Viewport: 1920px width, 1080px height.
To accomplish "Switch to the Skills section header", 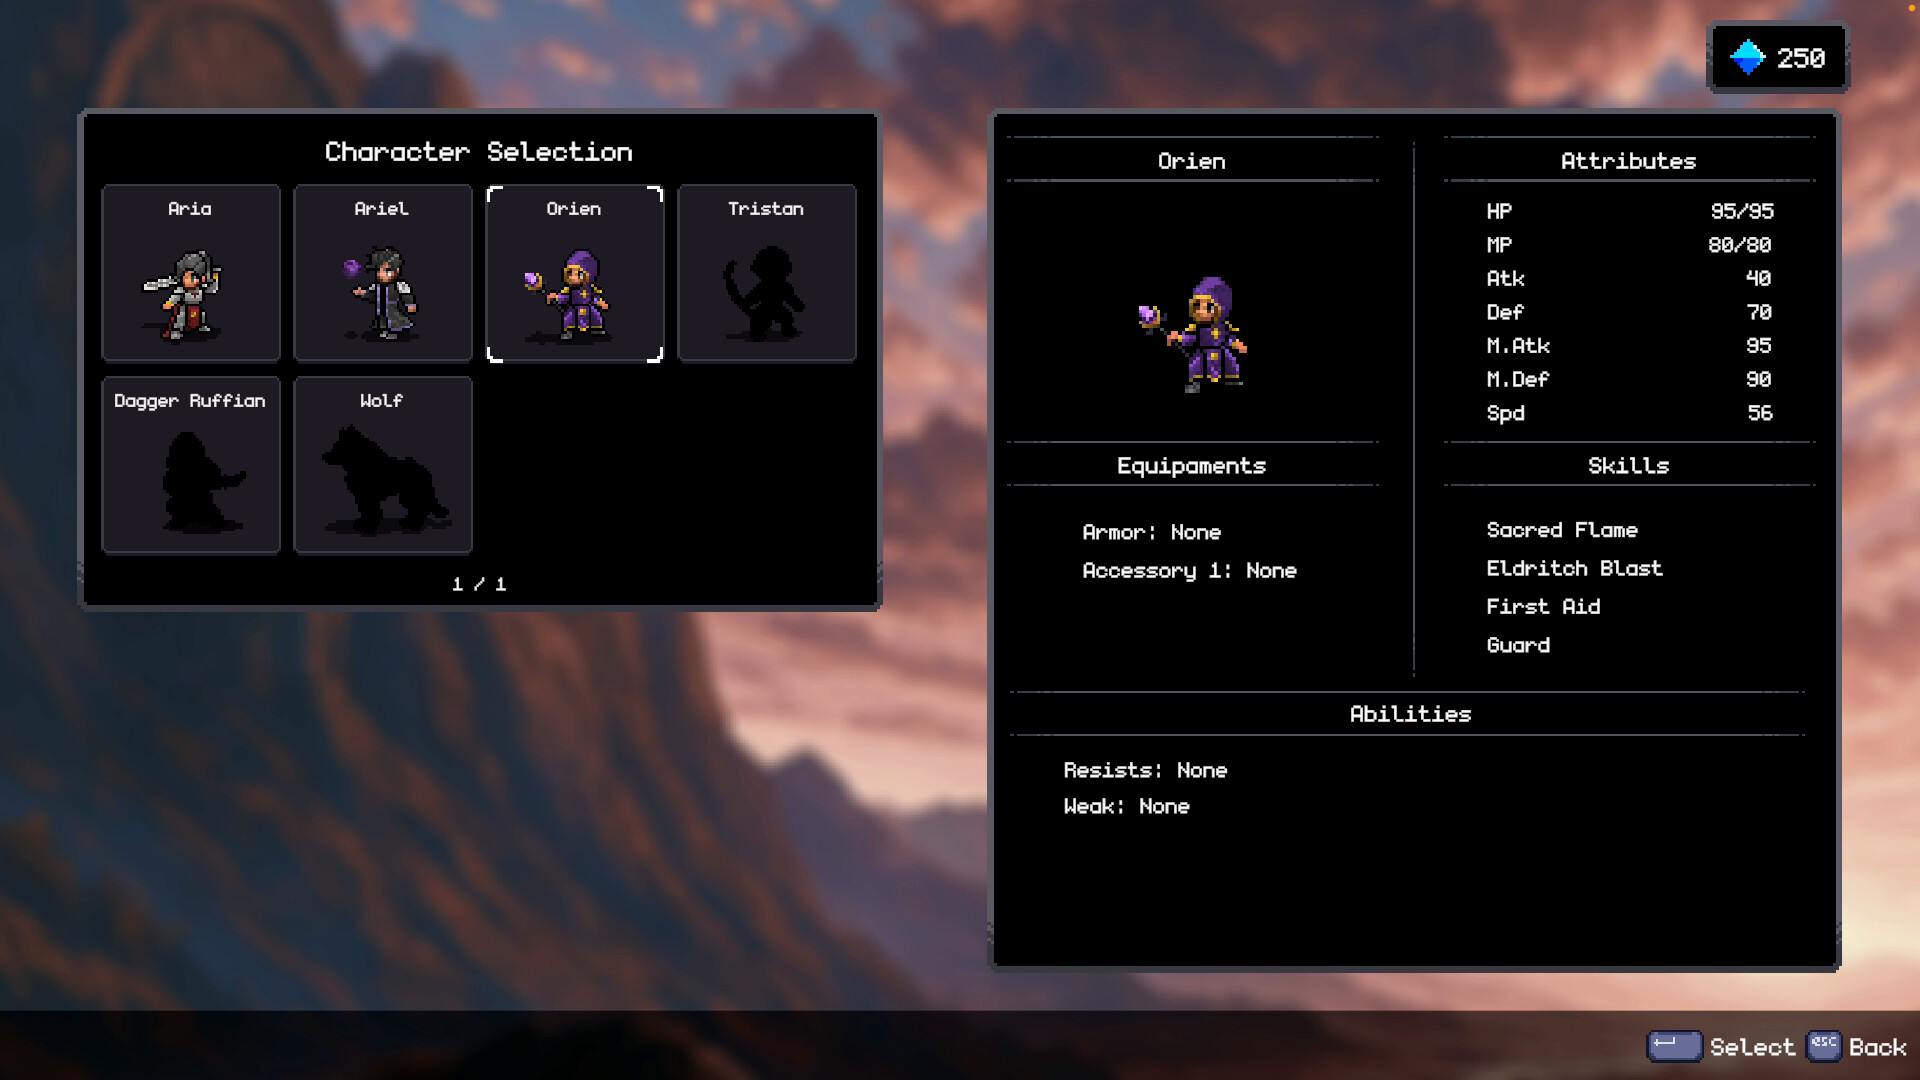I will [x=1629, y=465].
